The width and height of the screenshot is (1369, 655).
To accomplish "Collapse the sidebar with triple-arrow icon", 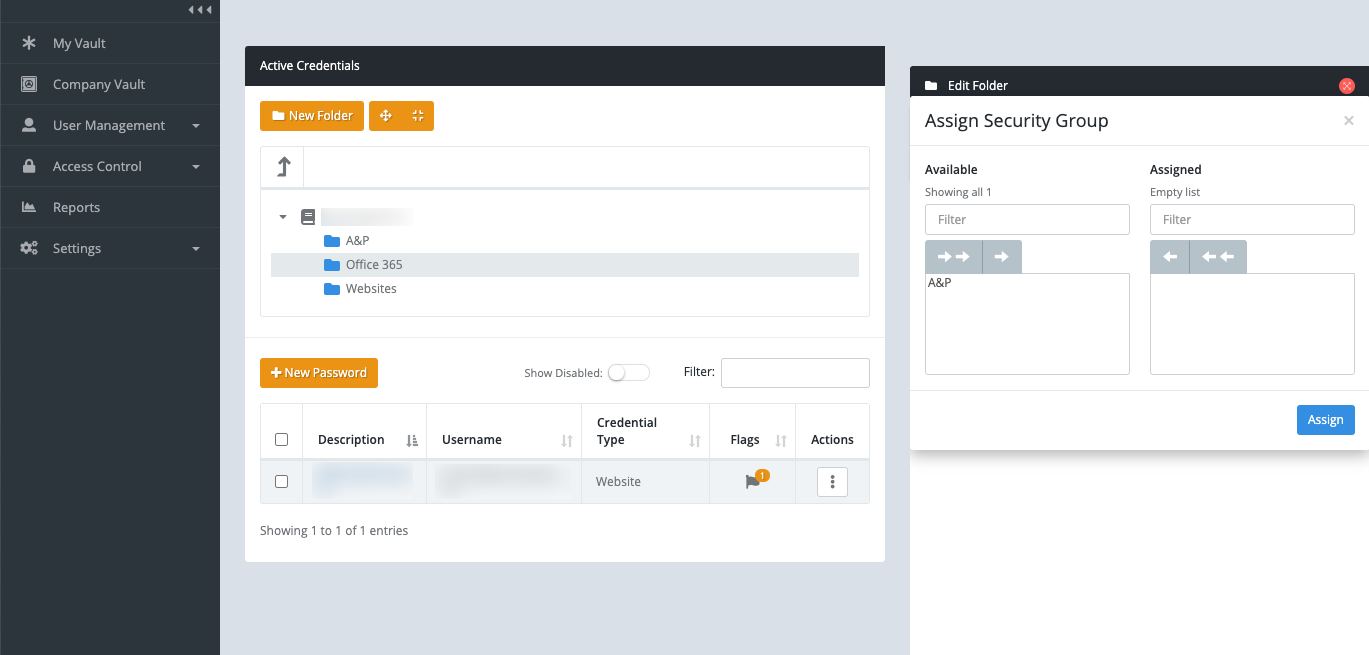I will pyautogui.click(x=200, y=10).
